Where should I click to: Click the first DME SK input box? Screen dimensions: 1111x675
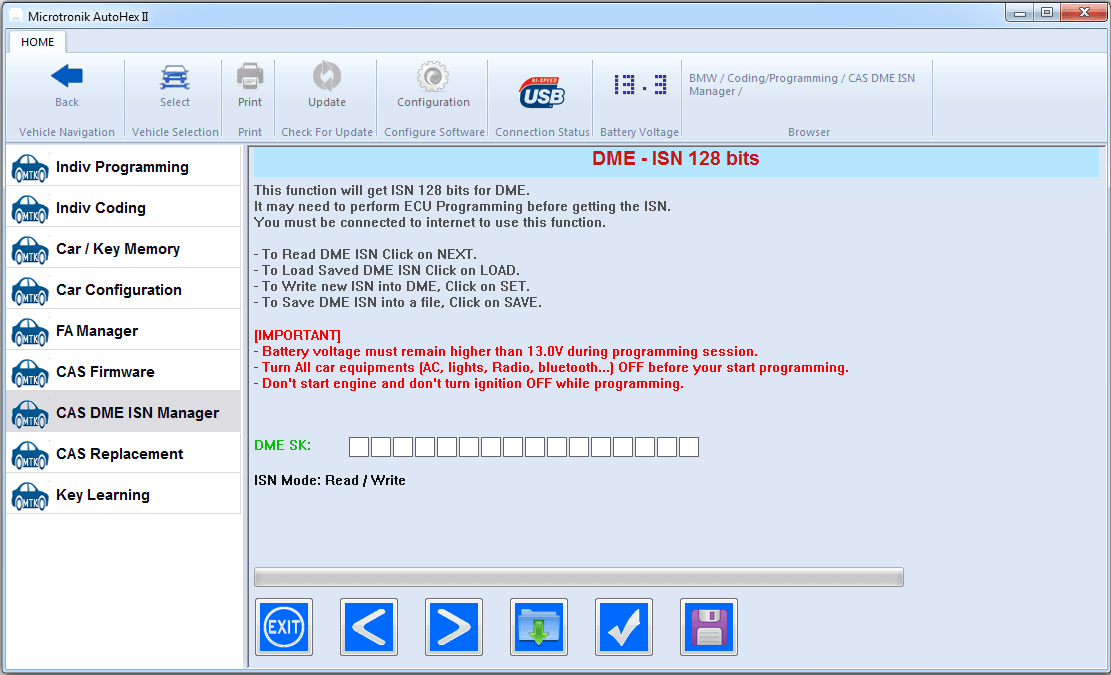pyautogui.click(x=359, y=447)
